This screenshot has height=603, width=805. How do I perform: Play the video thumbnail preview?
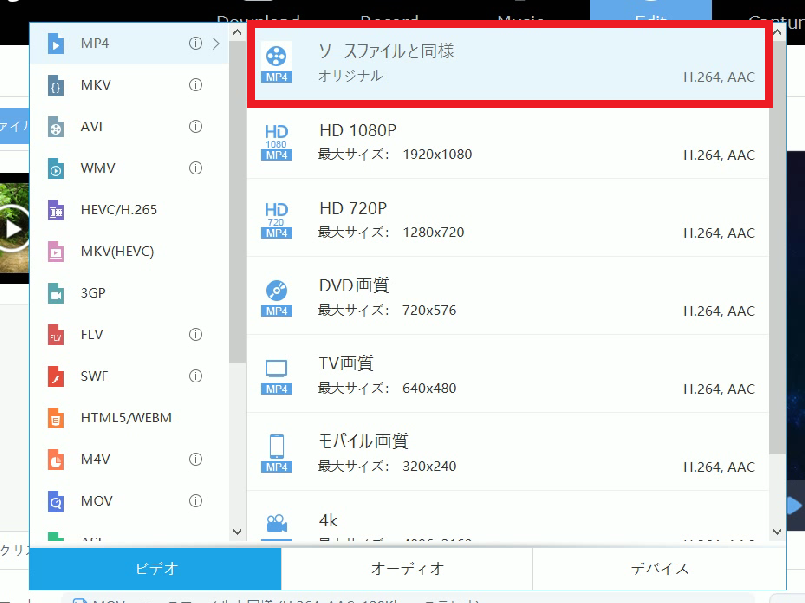(x=12, y=228)
